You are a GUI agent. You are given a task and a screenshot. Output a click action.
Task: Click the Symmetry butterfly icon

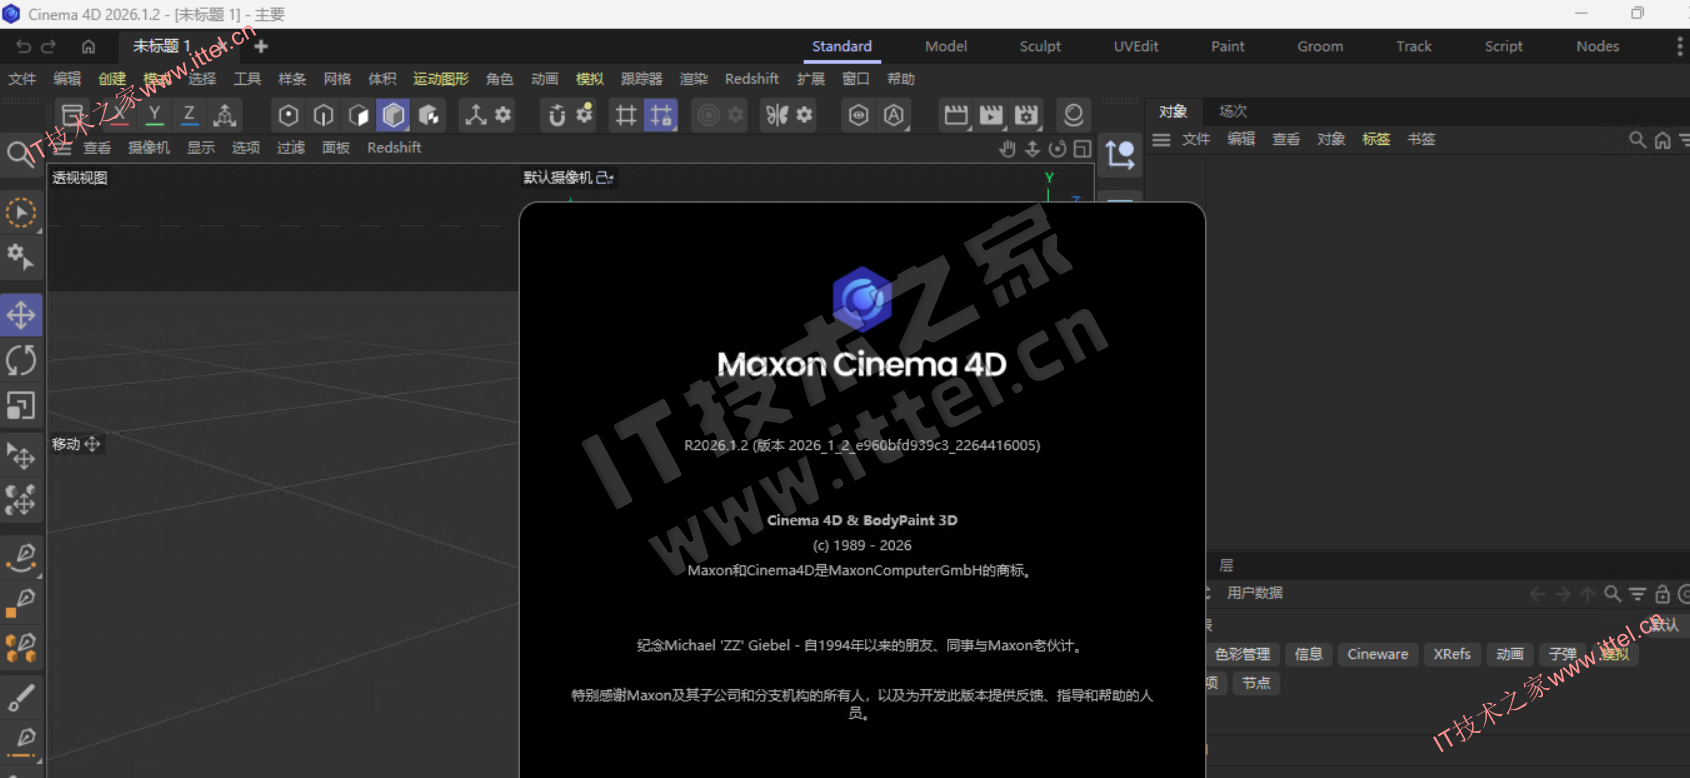(x=777, y=116)
